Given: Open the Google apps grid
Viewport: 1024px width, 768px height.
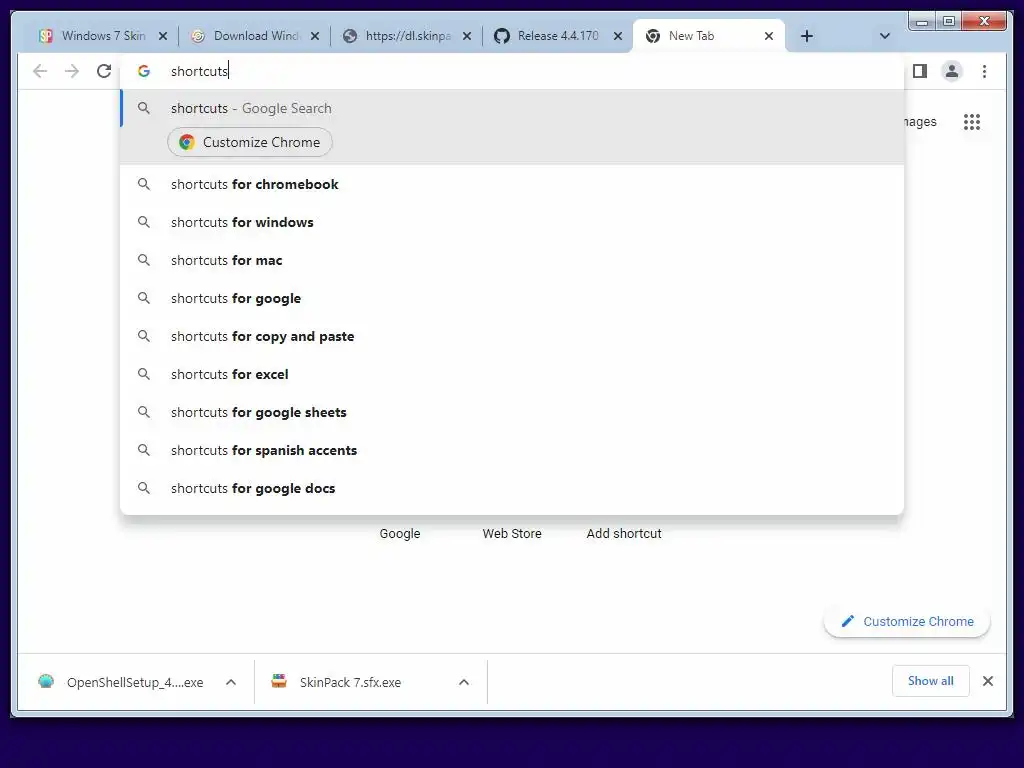Looking at the screenshot, I should click(x=972, y=121).
